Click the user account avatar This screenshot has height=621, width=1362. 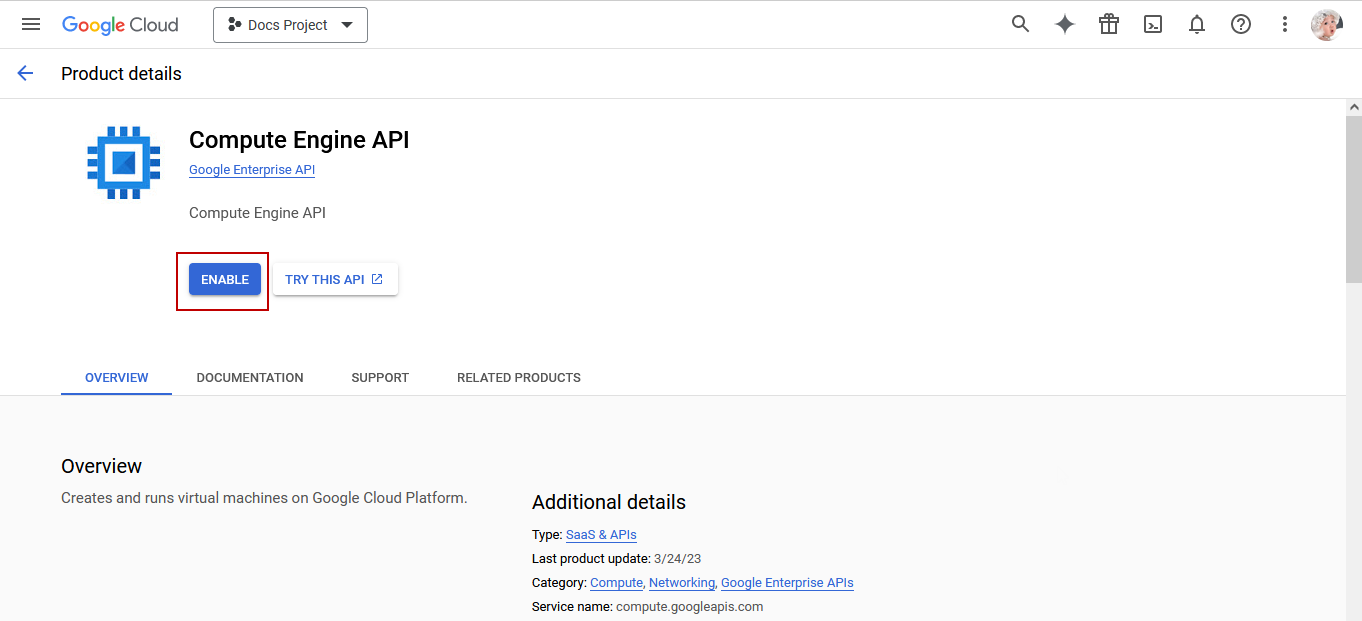pos(1326,25)
